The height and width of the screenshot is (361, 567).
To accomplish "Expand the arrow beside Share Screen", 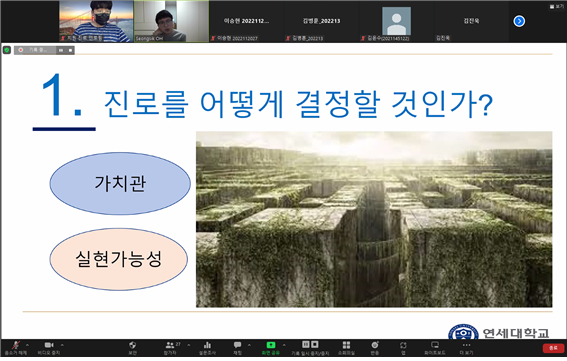I will (x=284, y=345).
